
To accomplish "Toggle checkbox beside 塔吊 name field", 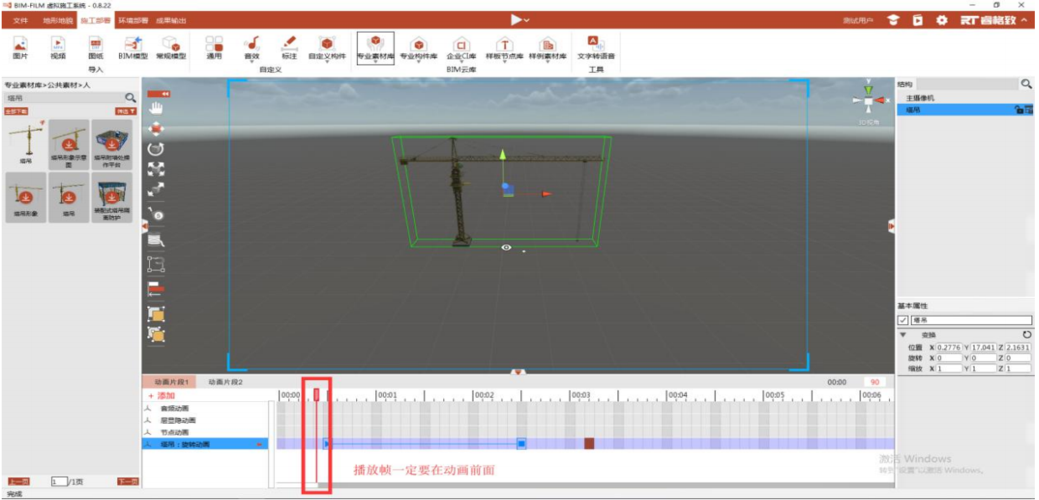I will [903, 320].
